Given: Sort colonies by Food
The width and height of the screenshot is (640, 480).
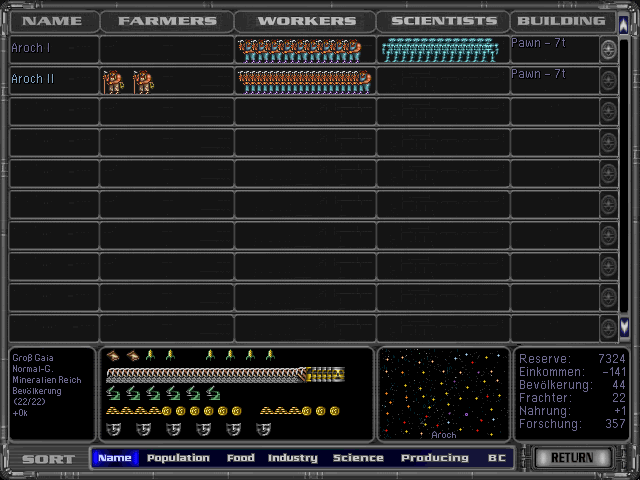Looking at the screenshot, I should 240,458.
